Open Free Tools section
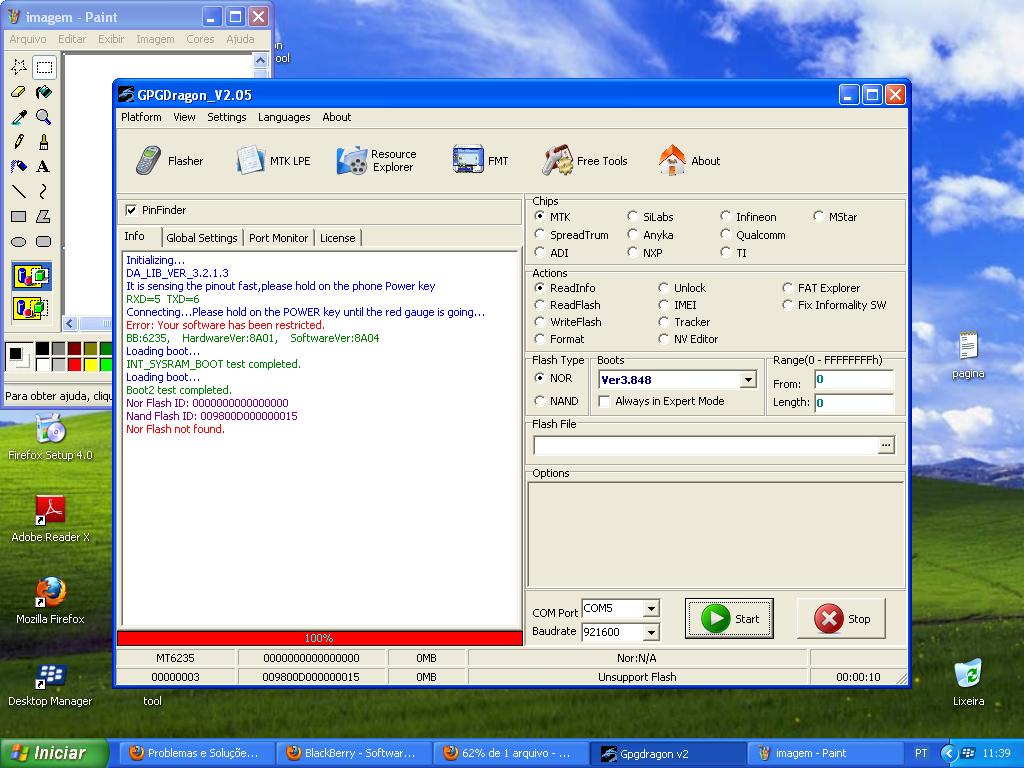This screenshot has height=768, width=1024. coord(584,161)
